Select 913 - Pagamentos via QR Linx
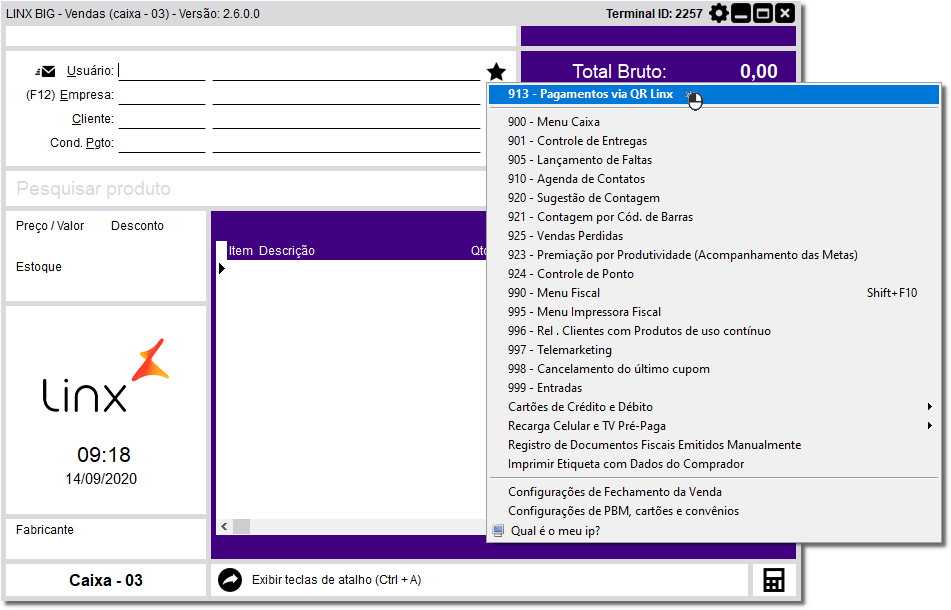 pyautogui.click(x=714, y=94)
